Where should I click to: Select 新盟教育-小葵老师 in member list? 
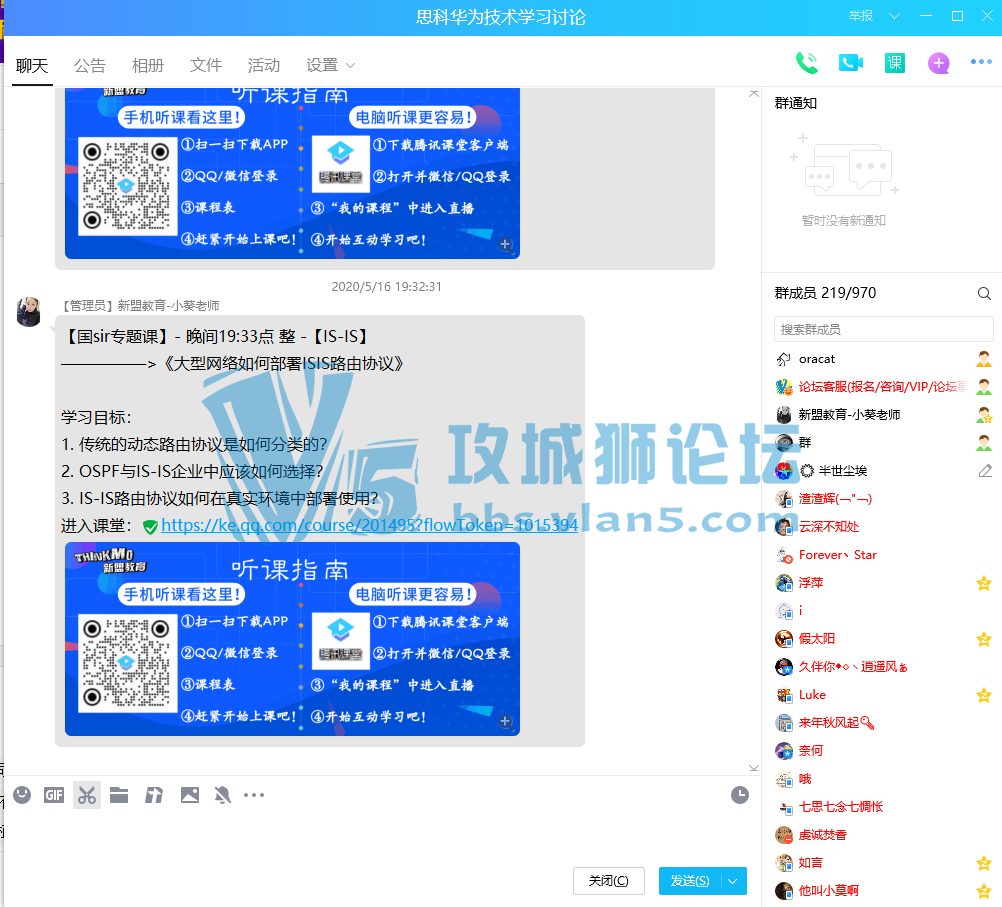click(x=883, y=415)
